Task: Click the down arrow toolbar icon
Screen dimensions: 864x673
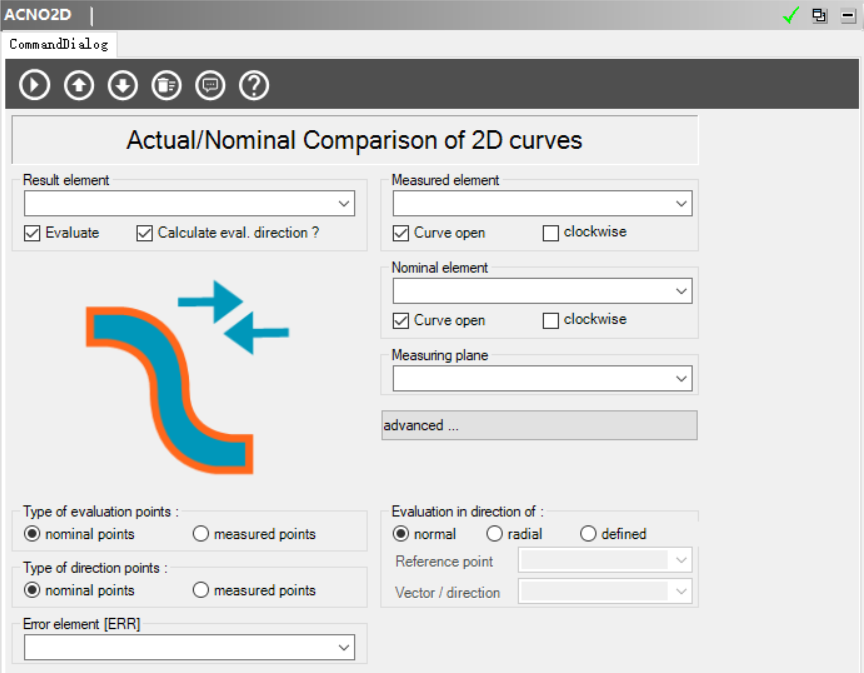Action: point(122,85)
